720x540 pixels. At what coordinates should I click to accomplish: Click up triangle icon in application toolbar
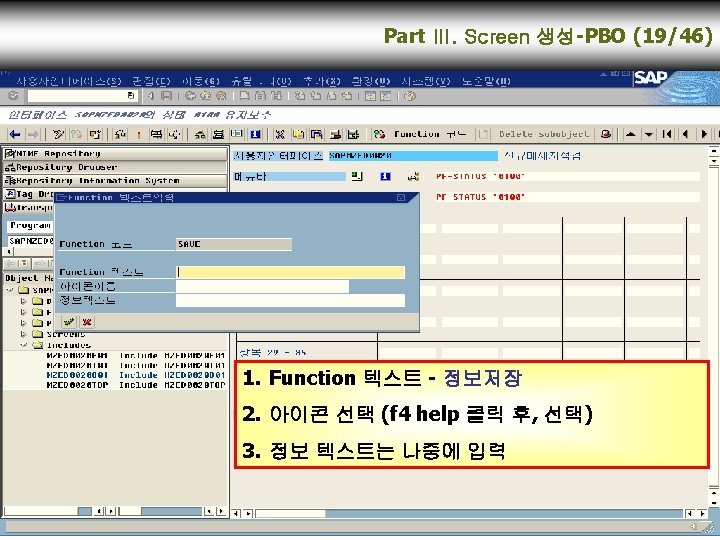(x=630, y=135)
